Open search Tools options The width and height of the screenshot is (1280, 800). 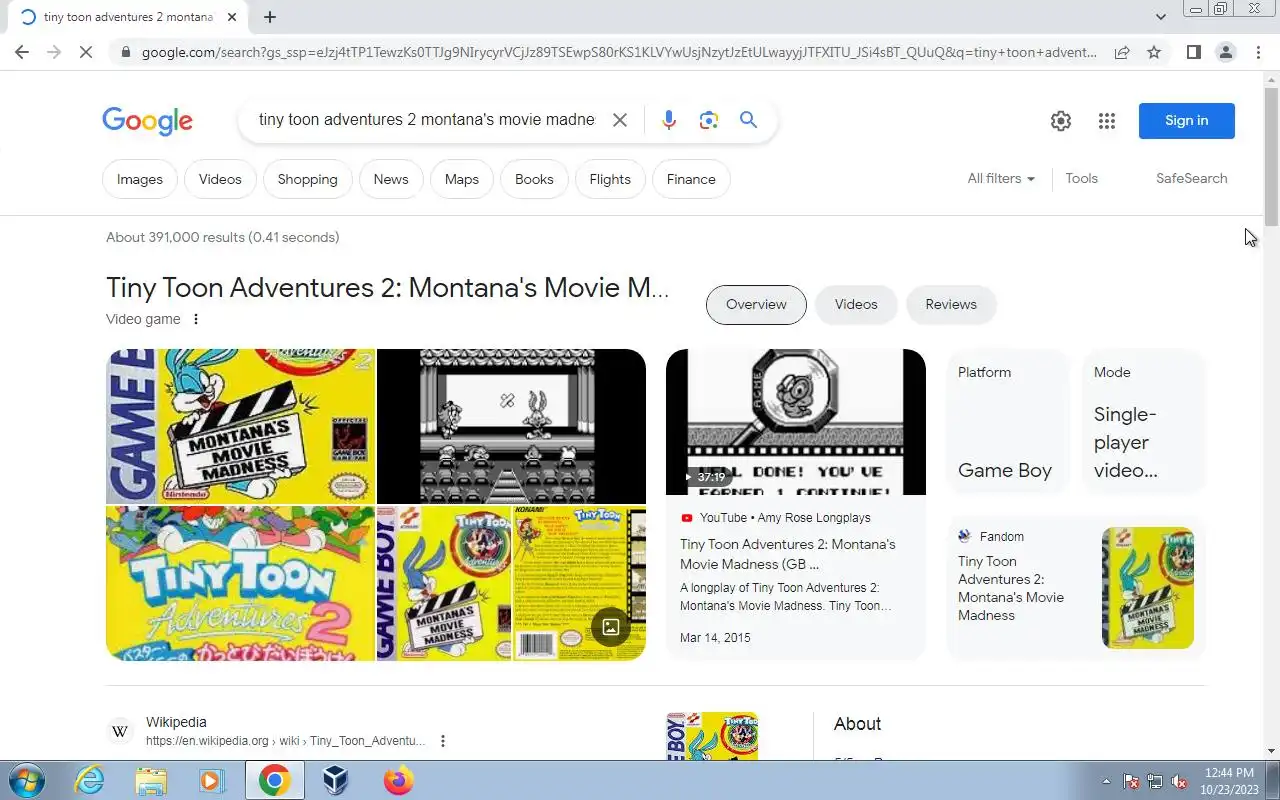point(1081,178)
